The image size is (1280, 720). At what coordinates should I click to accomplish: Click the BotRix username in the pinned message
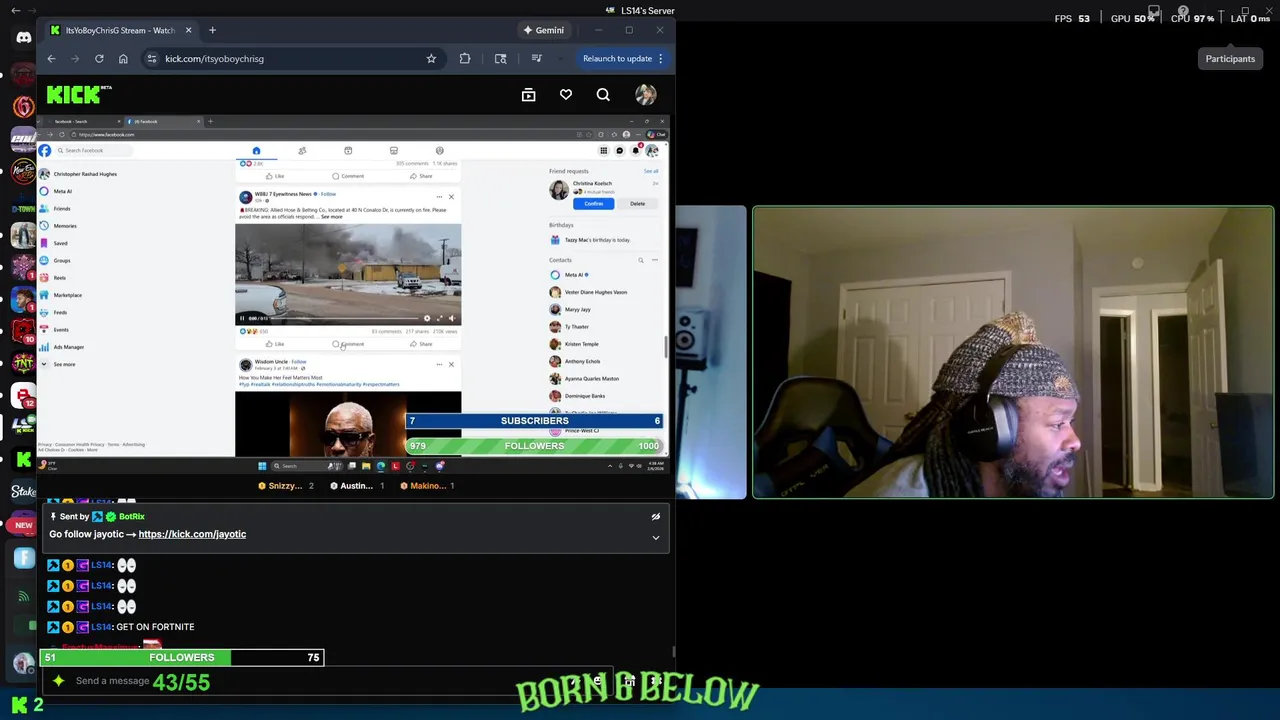click(132, 517)
